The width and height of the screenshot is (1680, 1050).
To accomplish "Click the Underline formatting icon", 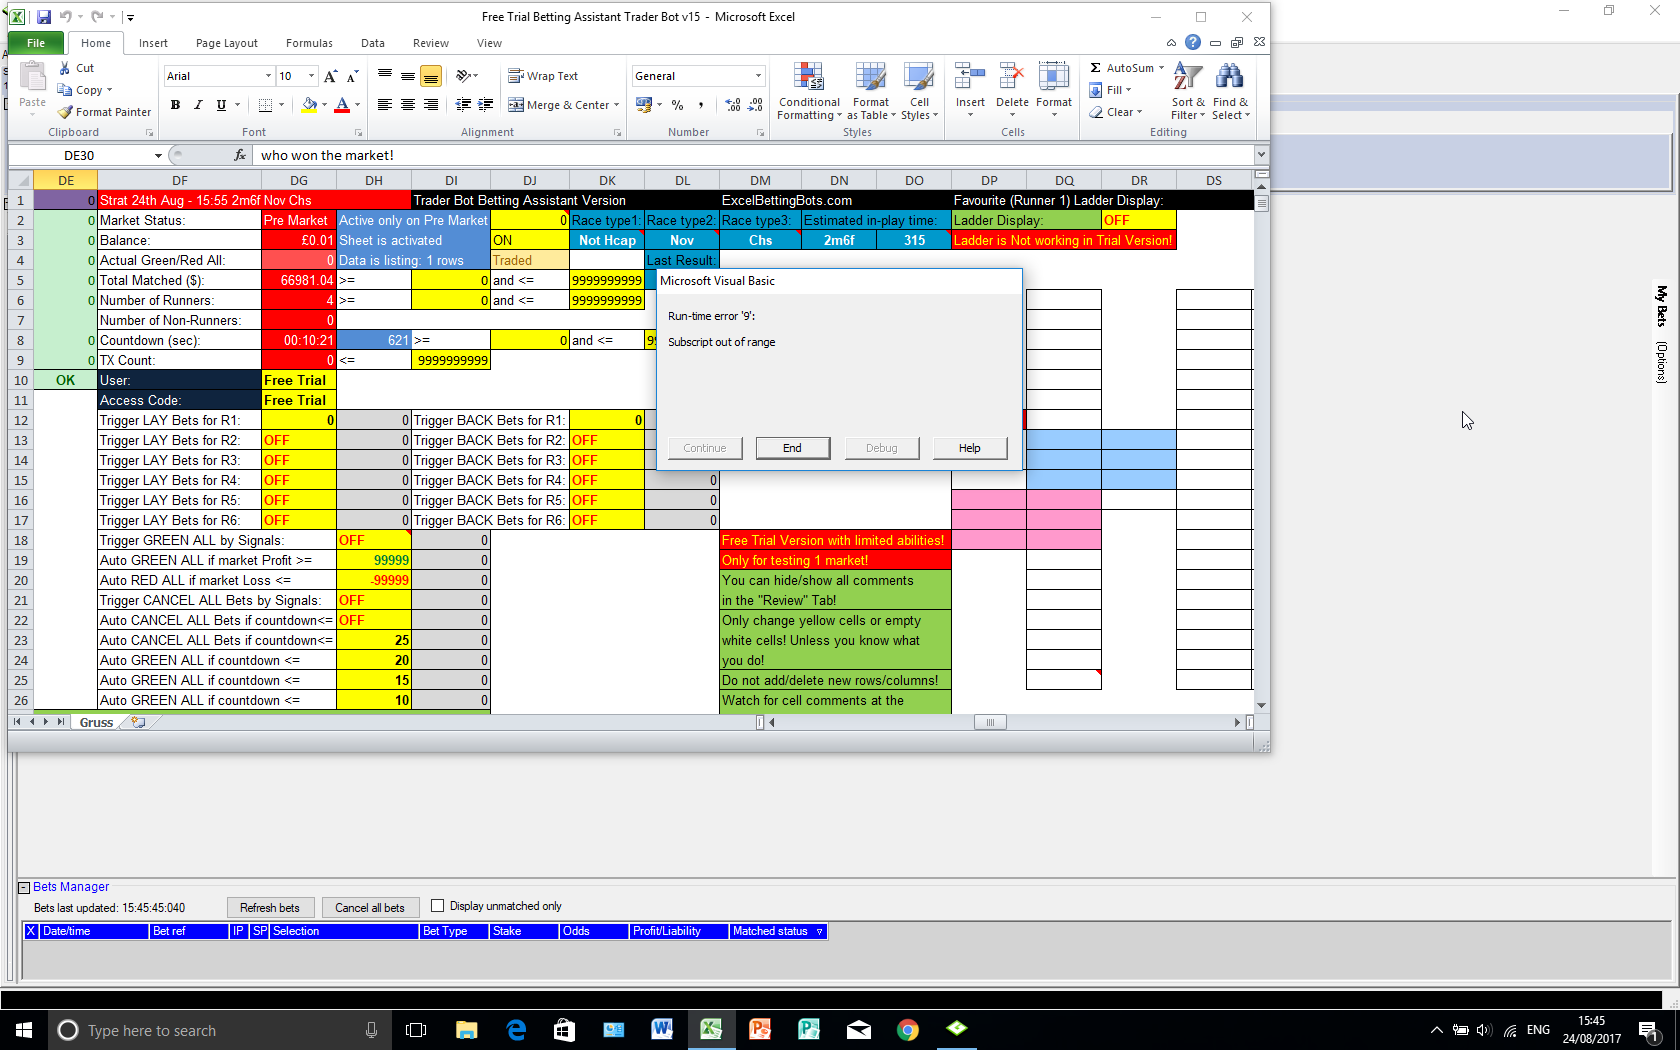I will [x=221, y=105].
